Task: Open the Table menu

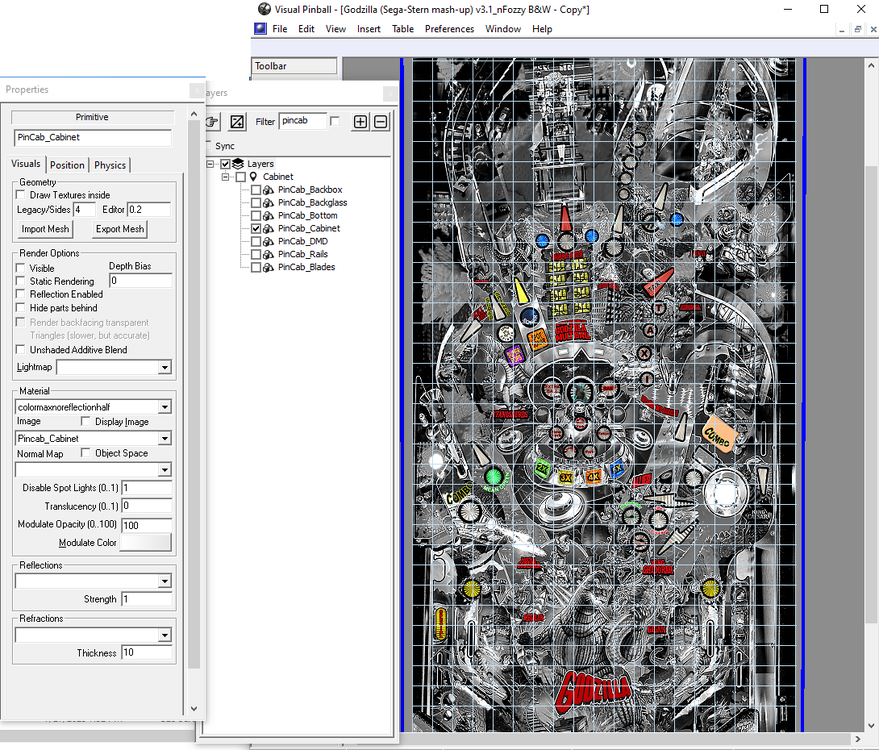Action: [x=403, y=29]
